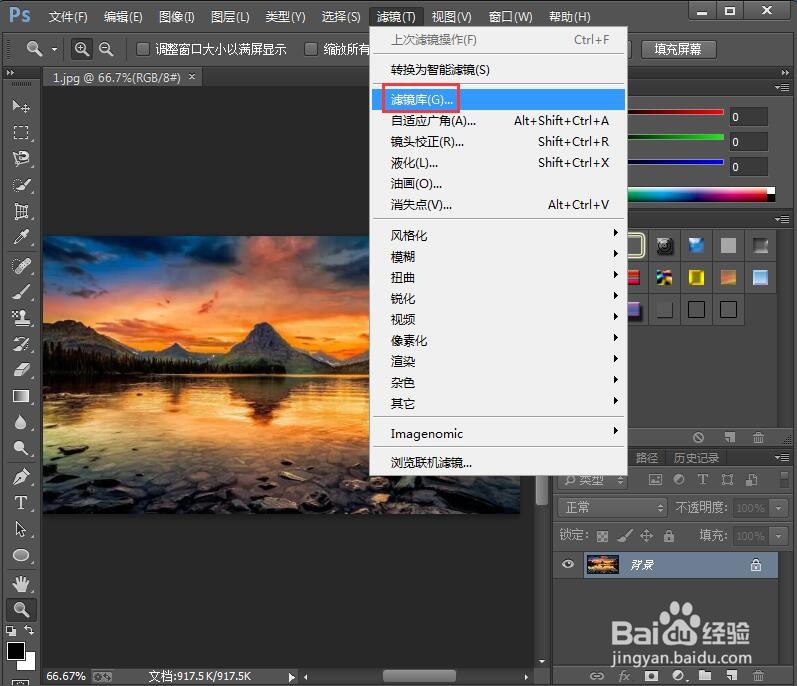The width and height of the screenshot is (797, 686).
Task: Toggle resize window to fit checkbox
Action: [x=143, y=49]
